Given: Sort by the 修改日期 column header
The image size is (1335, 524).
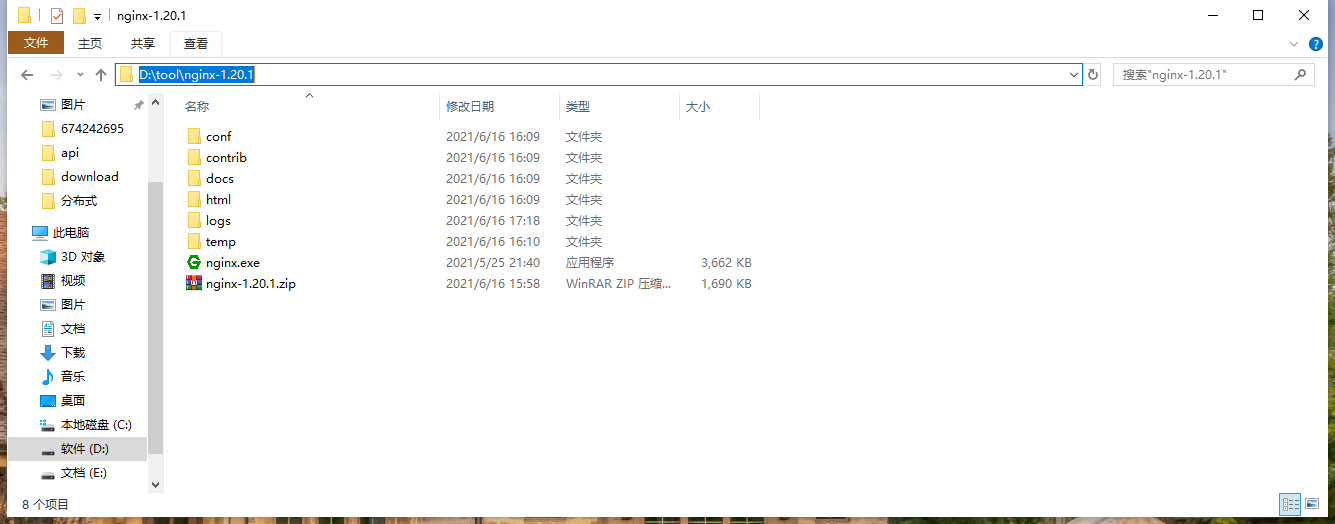Looking at the screenshot, I should point(470,106).
